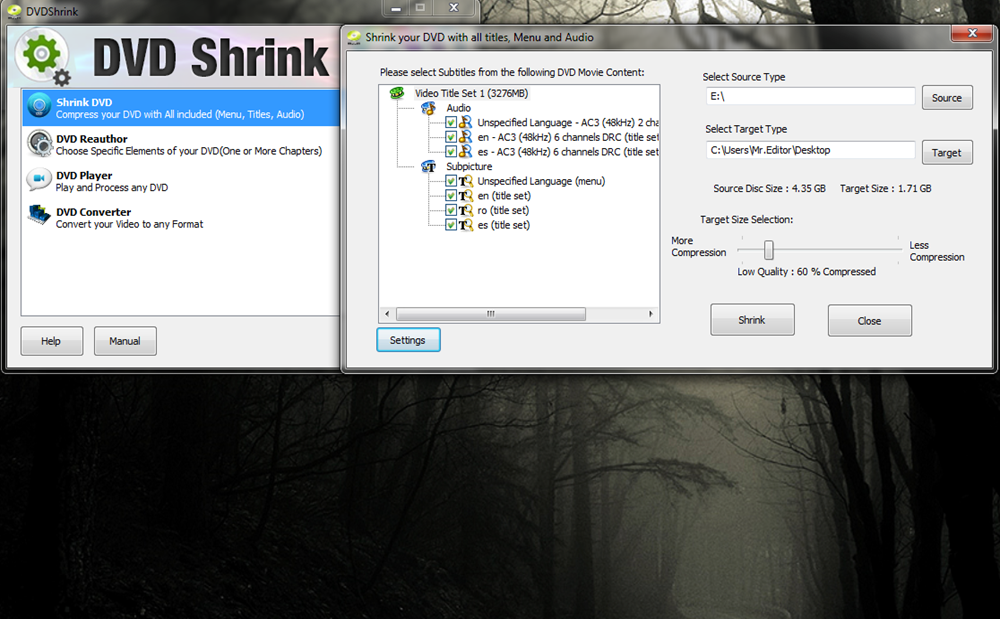Select 'en (title set)' row text
Image resolution: width=1000 pixels, height=619 pixels.
click(x=504, y=196)
